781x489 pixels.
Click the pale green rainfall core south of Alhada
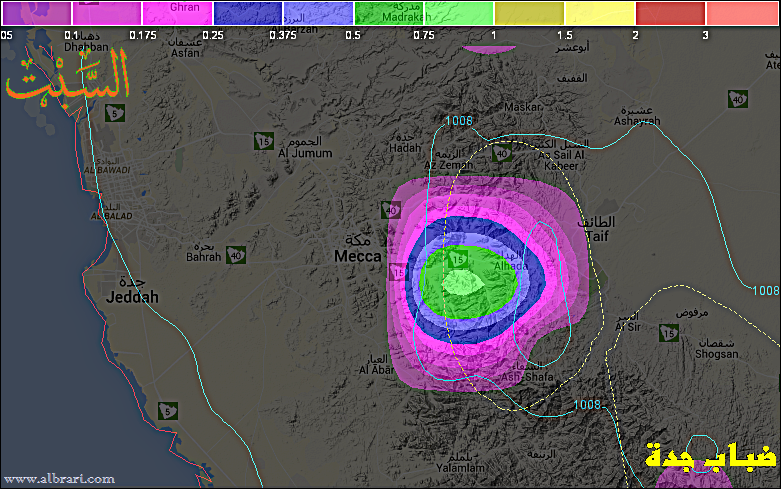(x=463, y=284)
